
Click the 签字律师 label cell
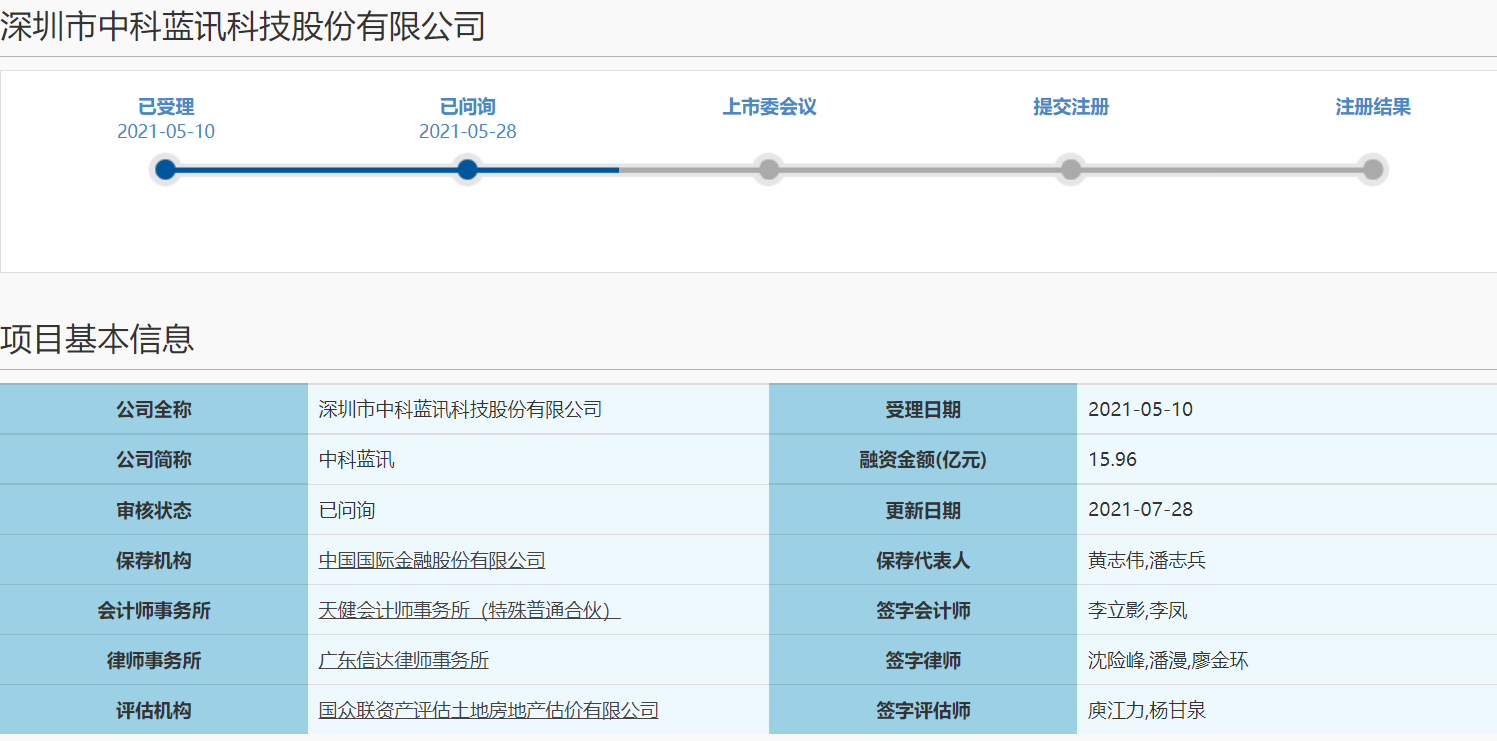923,660
